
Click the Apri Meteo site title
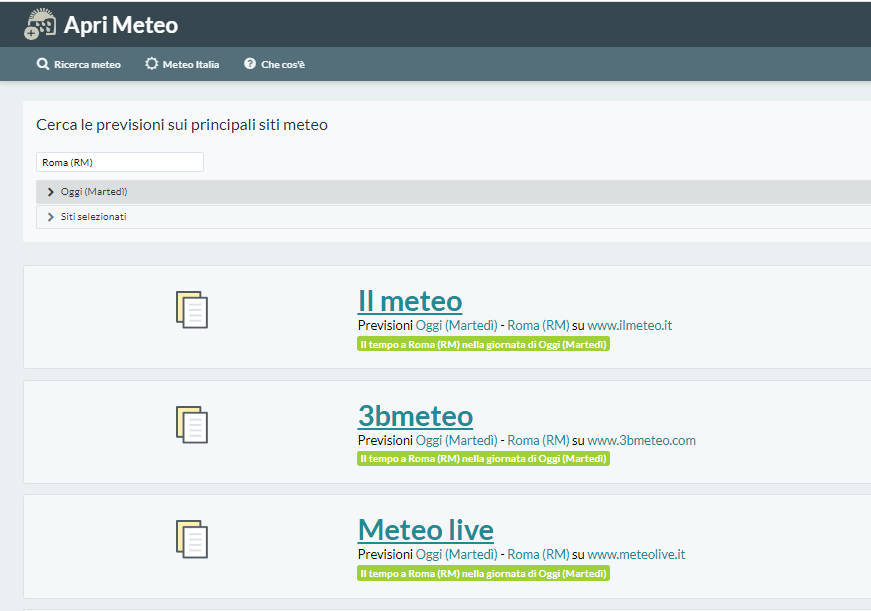pos(121,25)
